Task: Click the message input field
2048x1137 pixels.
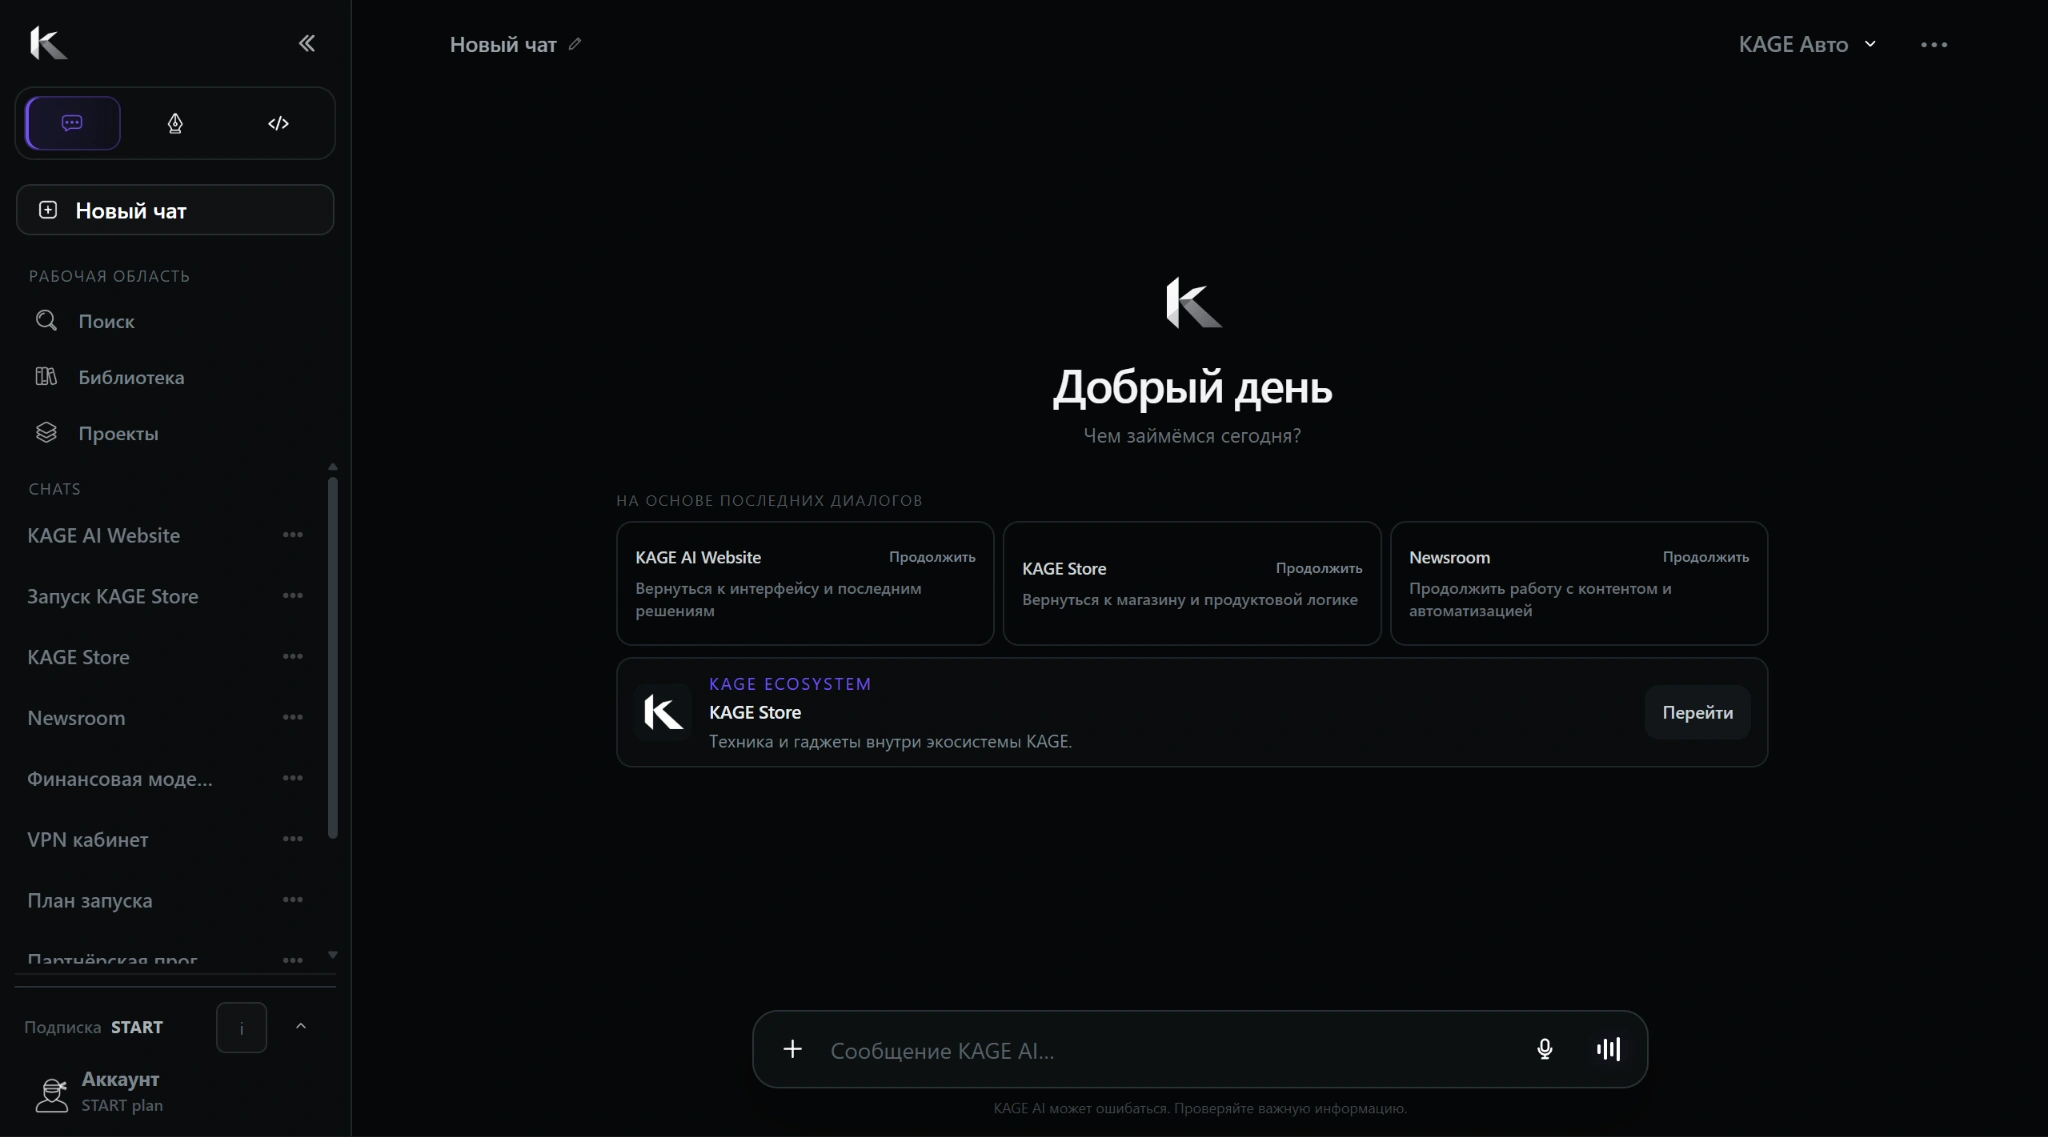Action: 1170,1050
